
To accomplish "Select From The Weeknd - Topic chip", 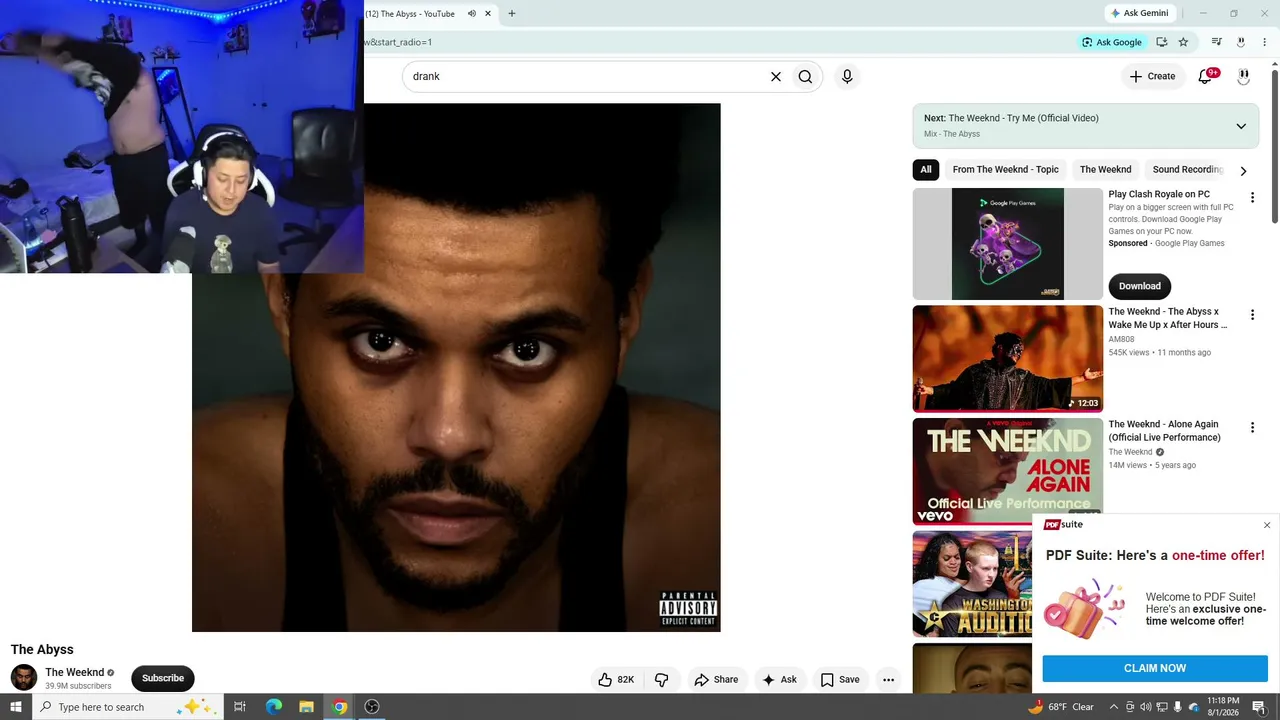I will (1005, 170).
